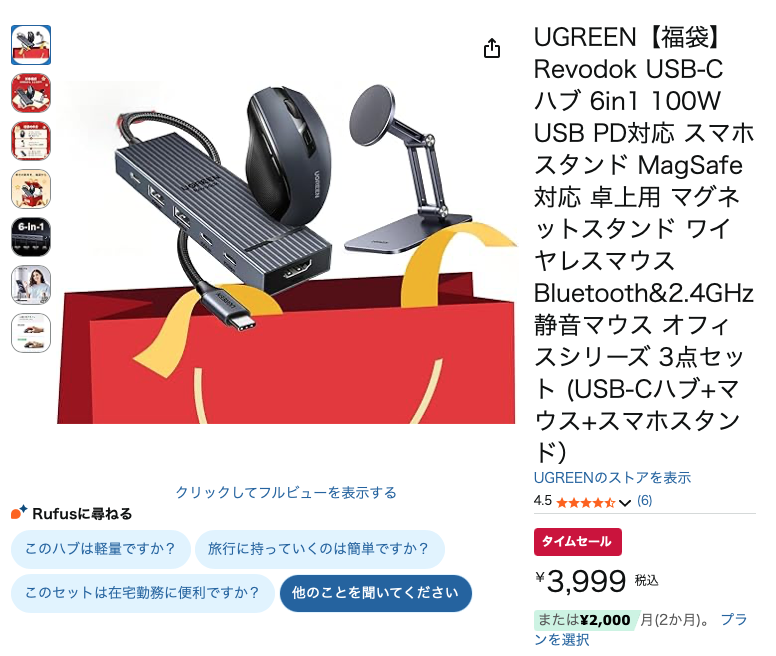Select the fourth gift box thumbnail
The height and width of the screenshot is (656, 776).
(x=31, y=189)
